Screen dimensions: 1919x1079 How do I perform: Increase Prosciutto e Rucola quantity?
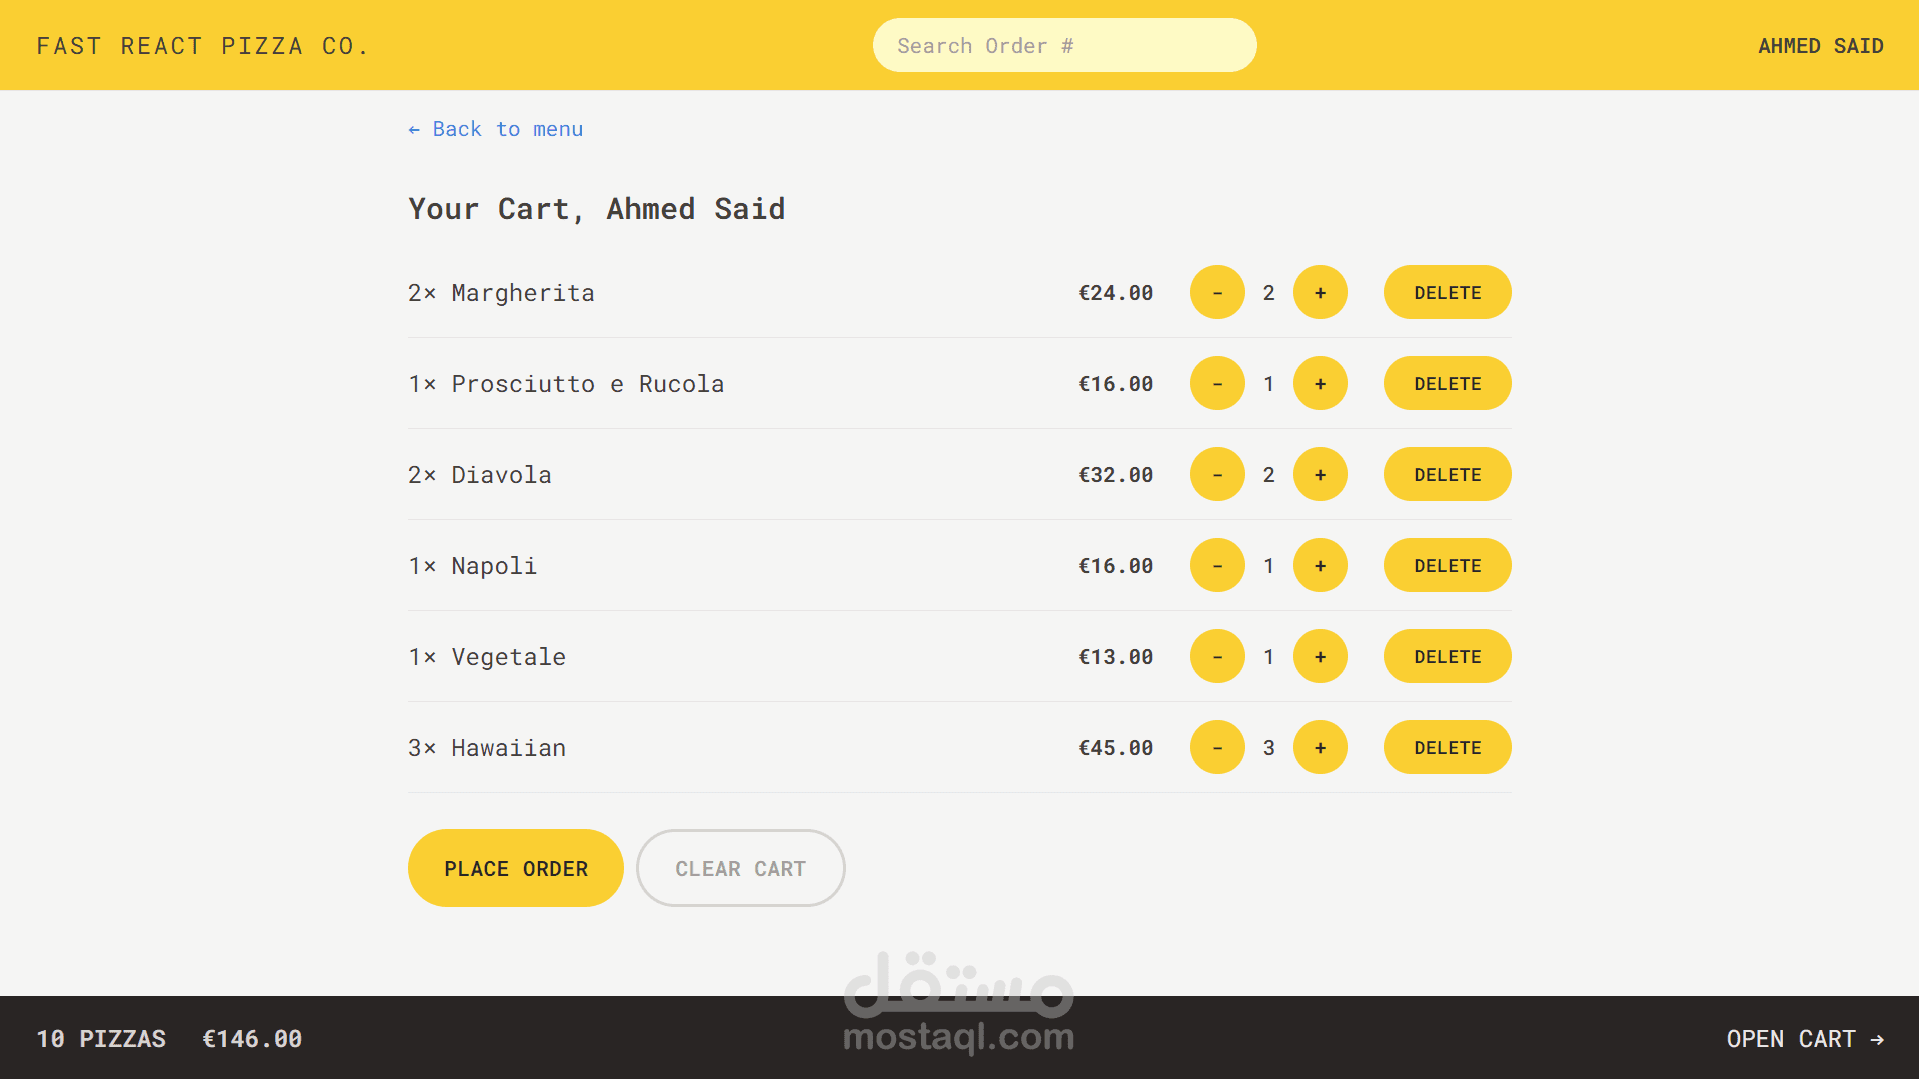click(x=1320, y=383)
